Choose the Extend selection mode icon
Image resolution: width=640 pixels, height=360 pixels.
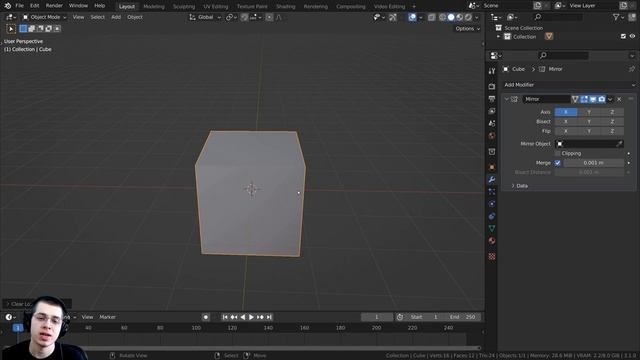[x=31, y=29]
